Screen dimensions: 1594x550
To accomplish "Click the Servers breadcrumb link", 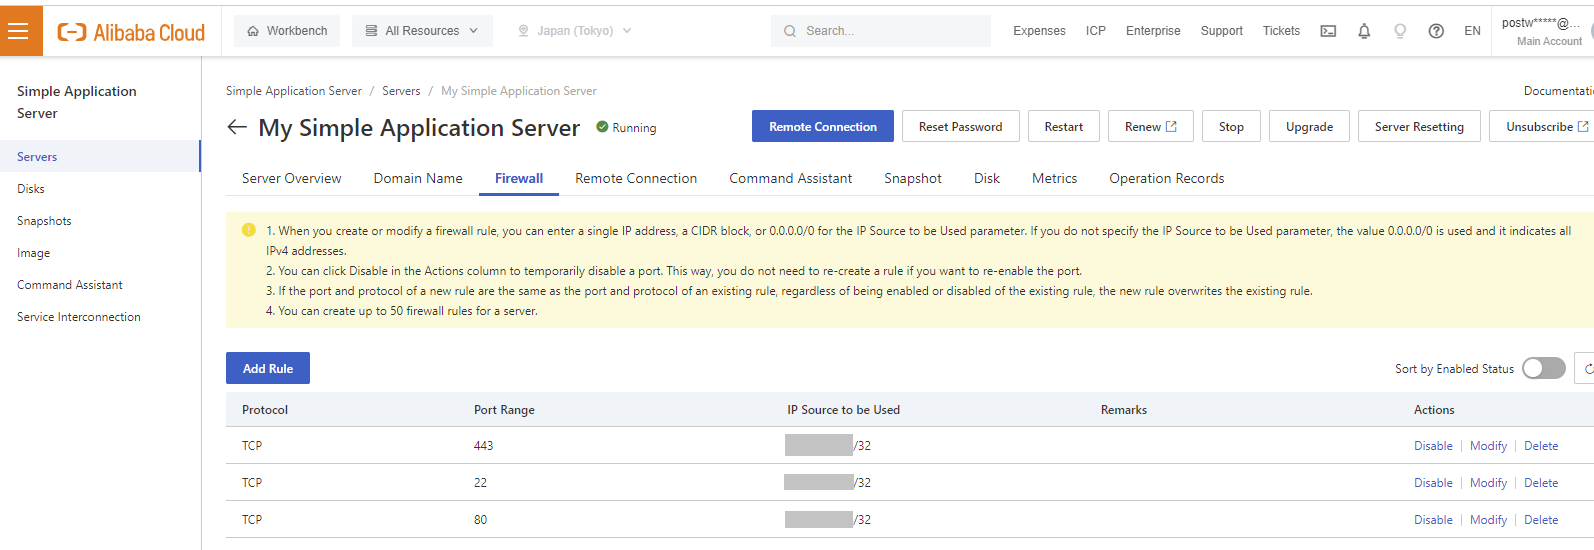I will coord(401,91).
